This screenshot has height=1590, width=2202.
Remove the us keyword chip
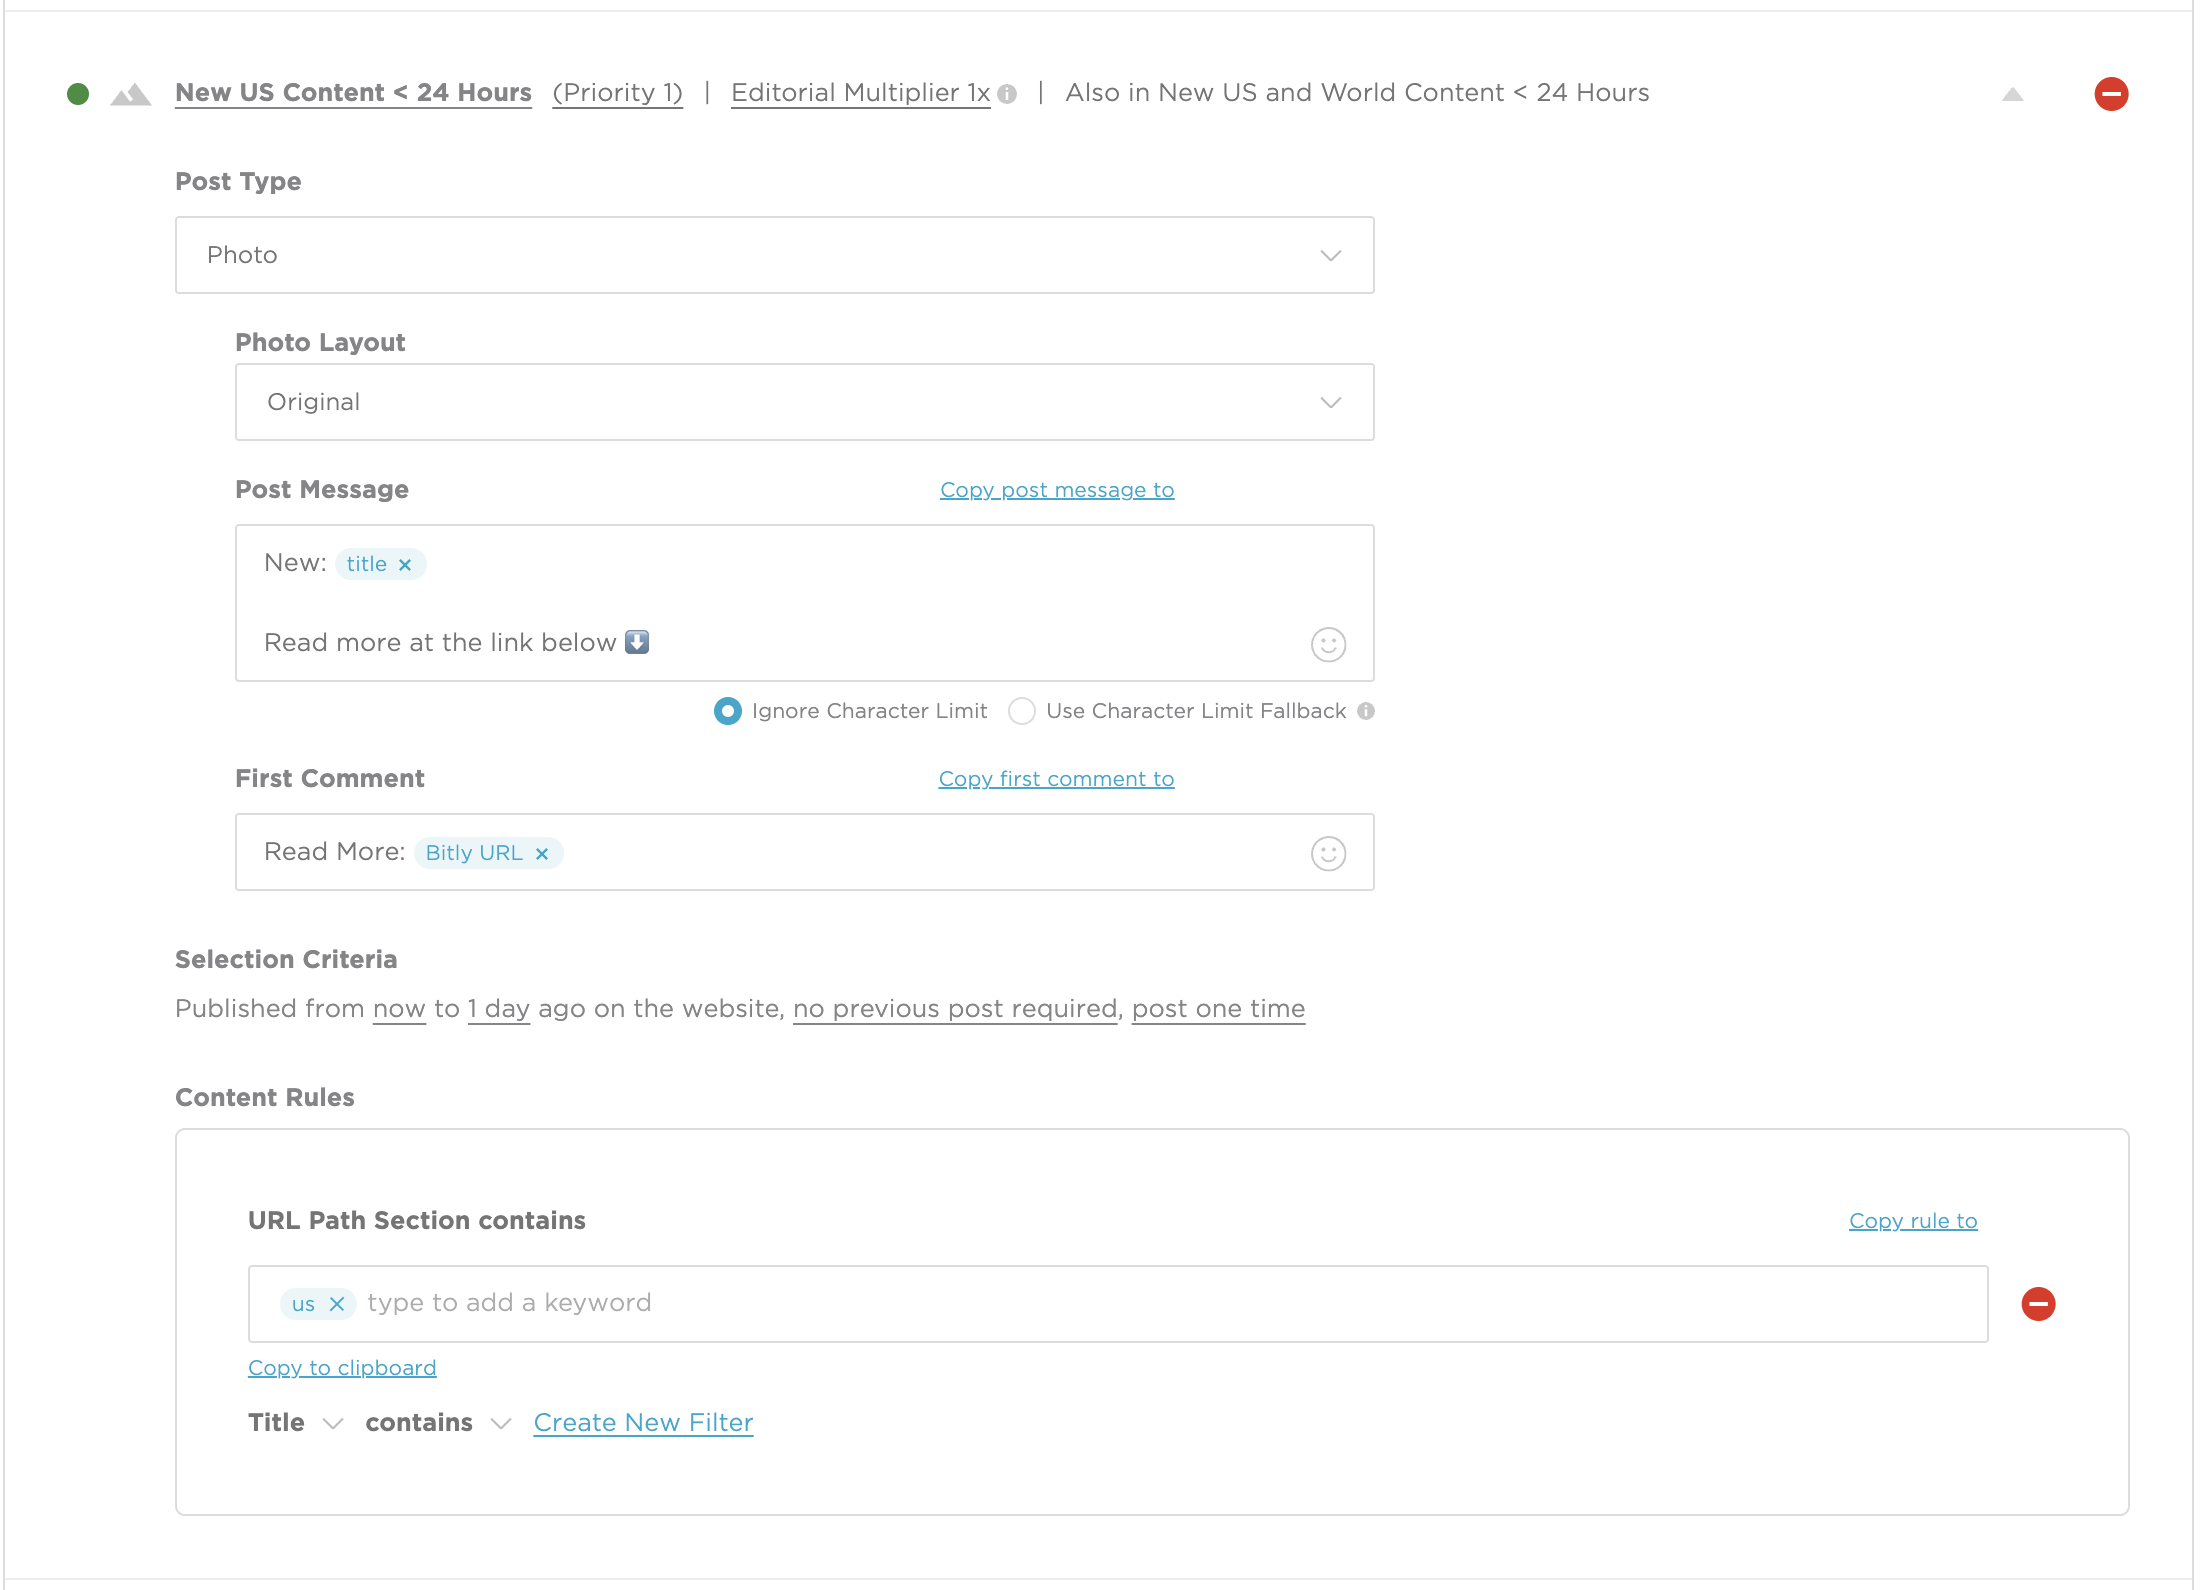[x=337, y=1304]
